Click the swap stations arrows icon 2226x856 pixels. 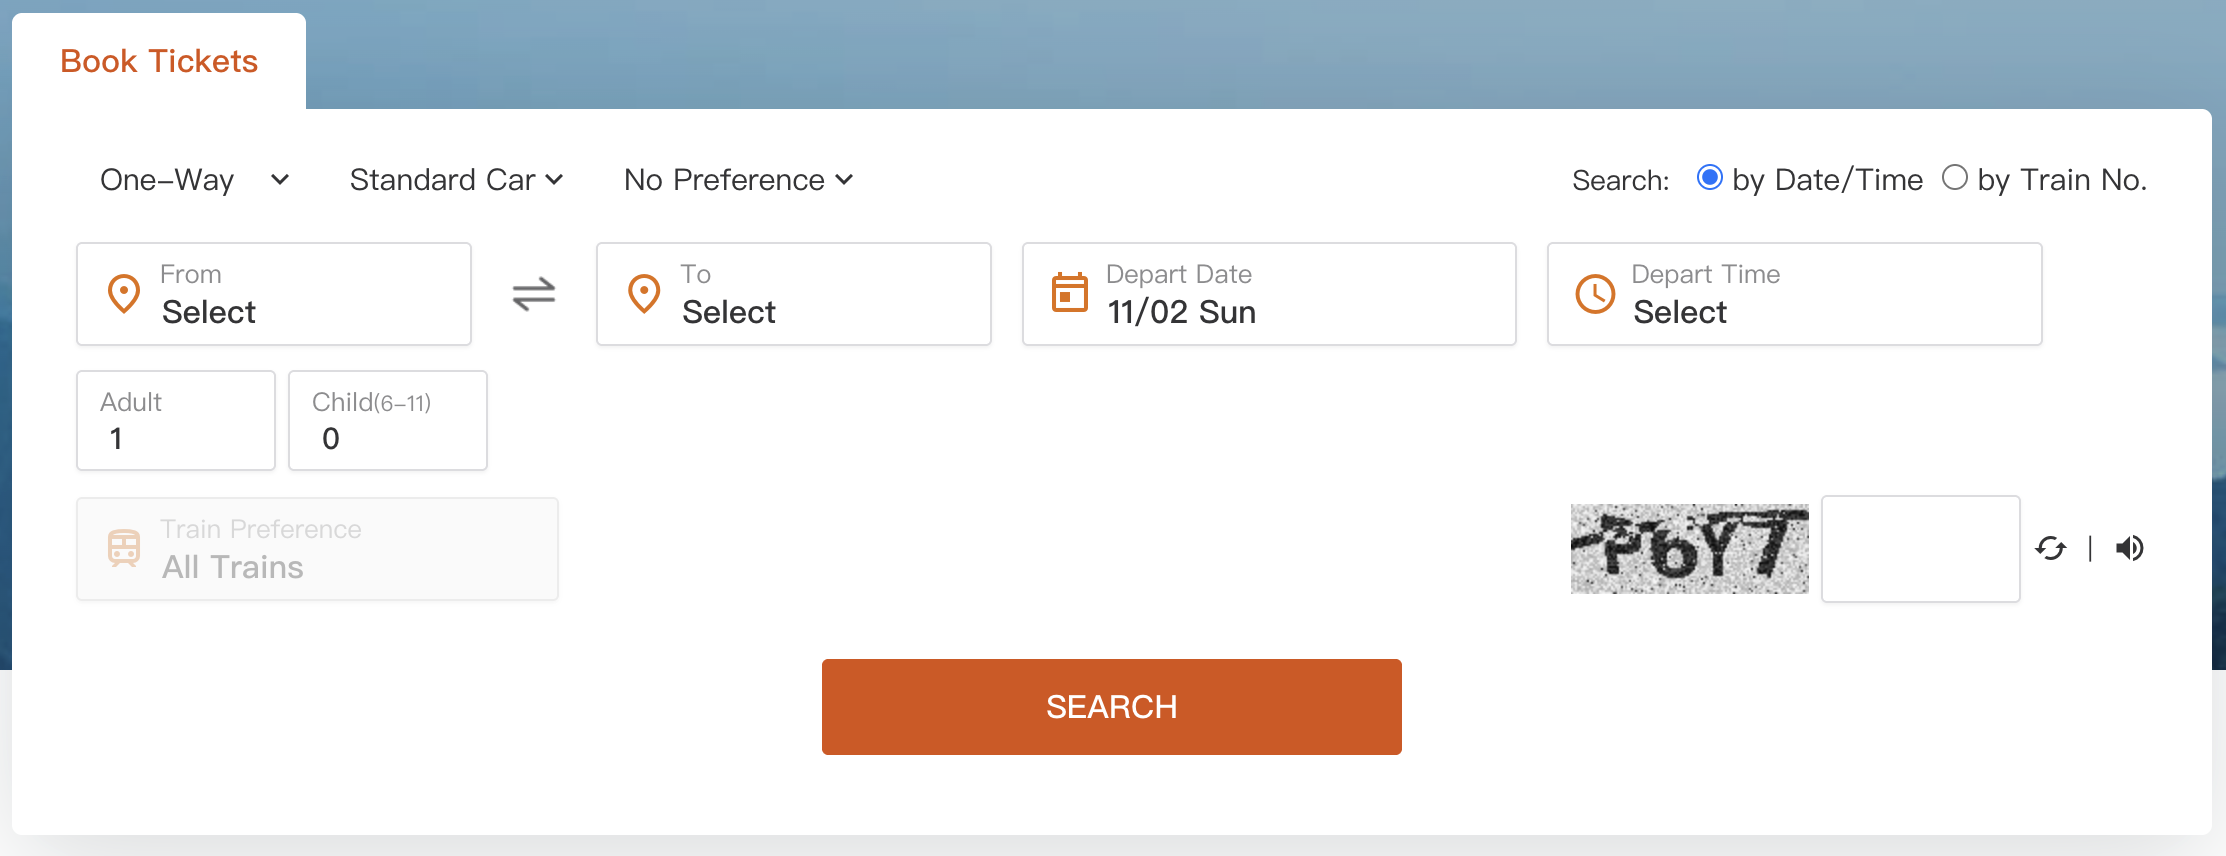point(534,294)
